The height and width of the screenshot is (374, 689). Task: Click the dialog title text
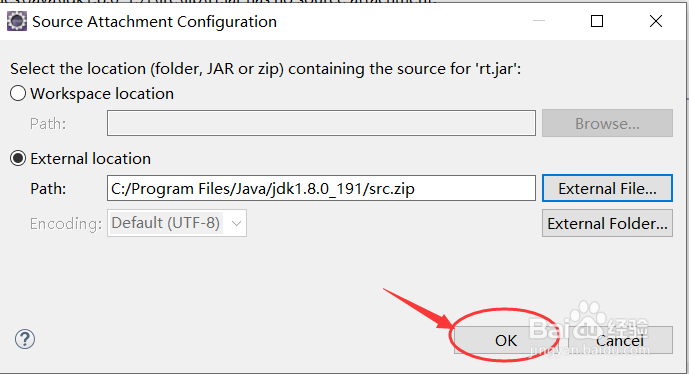[x=155, y=22]
